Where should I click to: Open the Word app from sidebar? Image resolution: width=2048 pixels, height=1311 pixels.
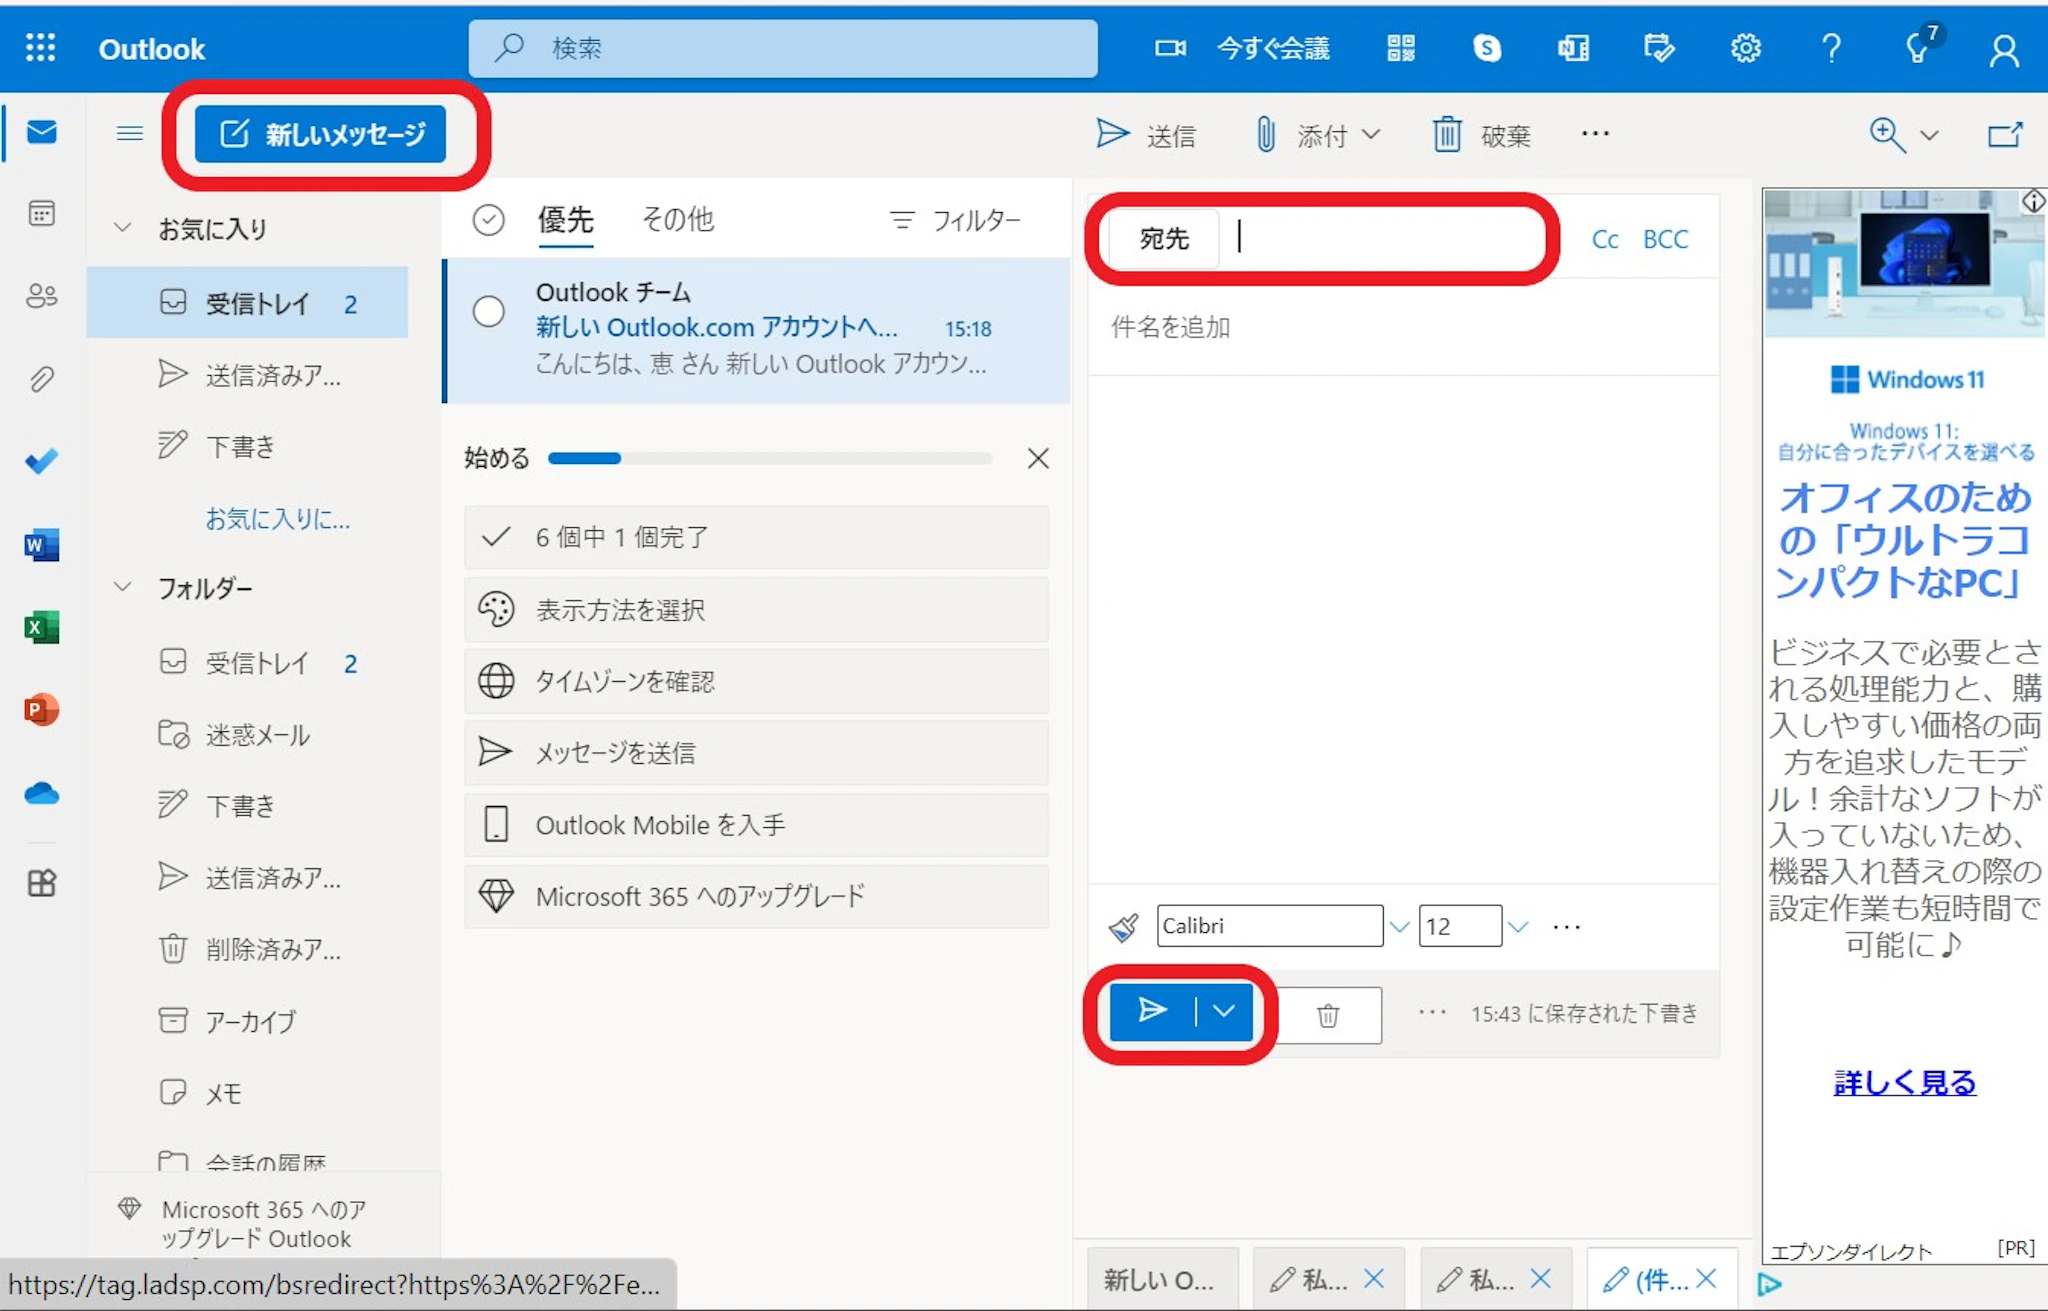[41, 545]
